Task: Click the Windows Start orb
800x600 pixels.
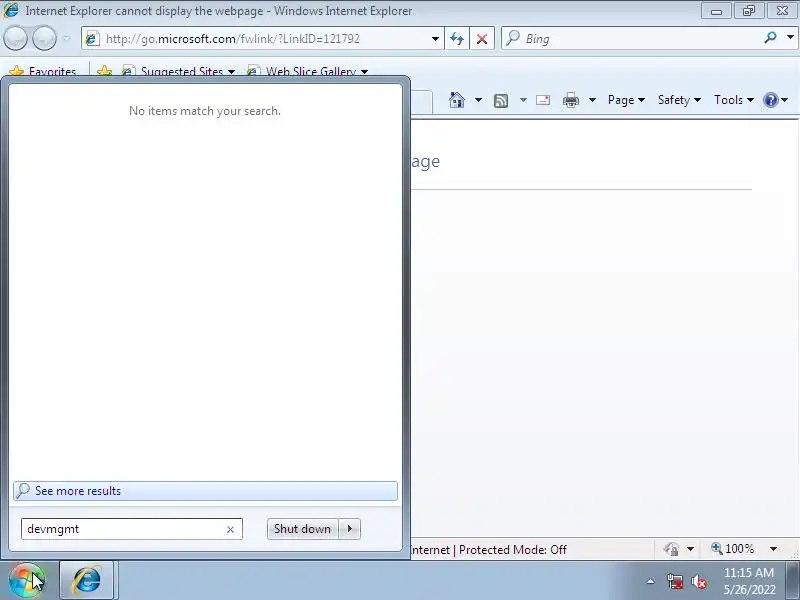Action: tap(27, 581)
